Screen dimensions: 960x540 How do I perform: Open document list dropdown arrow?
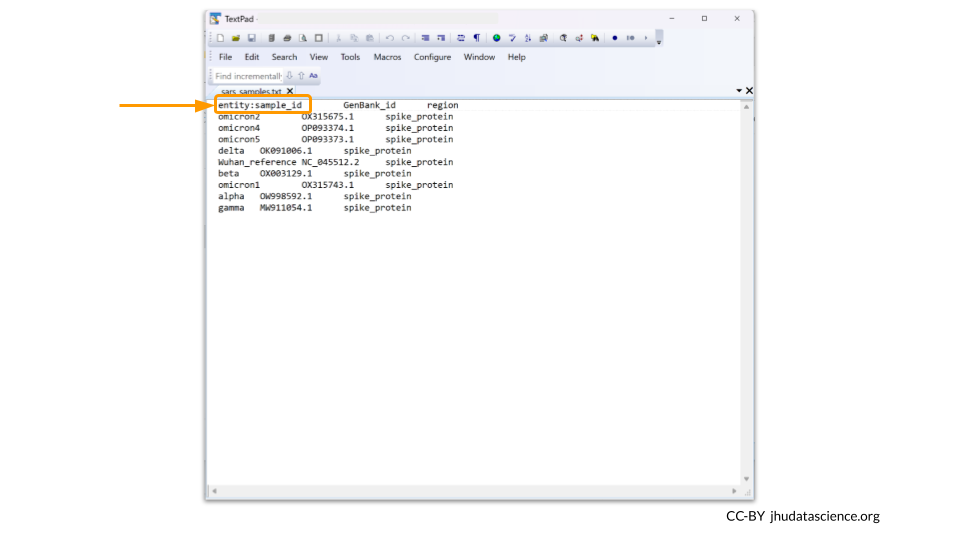pos(739,91)
